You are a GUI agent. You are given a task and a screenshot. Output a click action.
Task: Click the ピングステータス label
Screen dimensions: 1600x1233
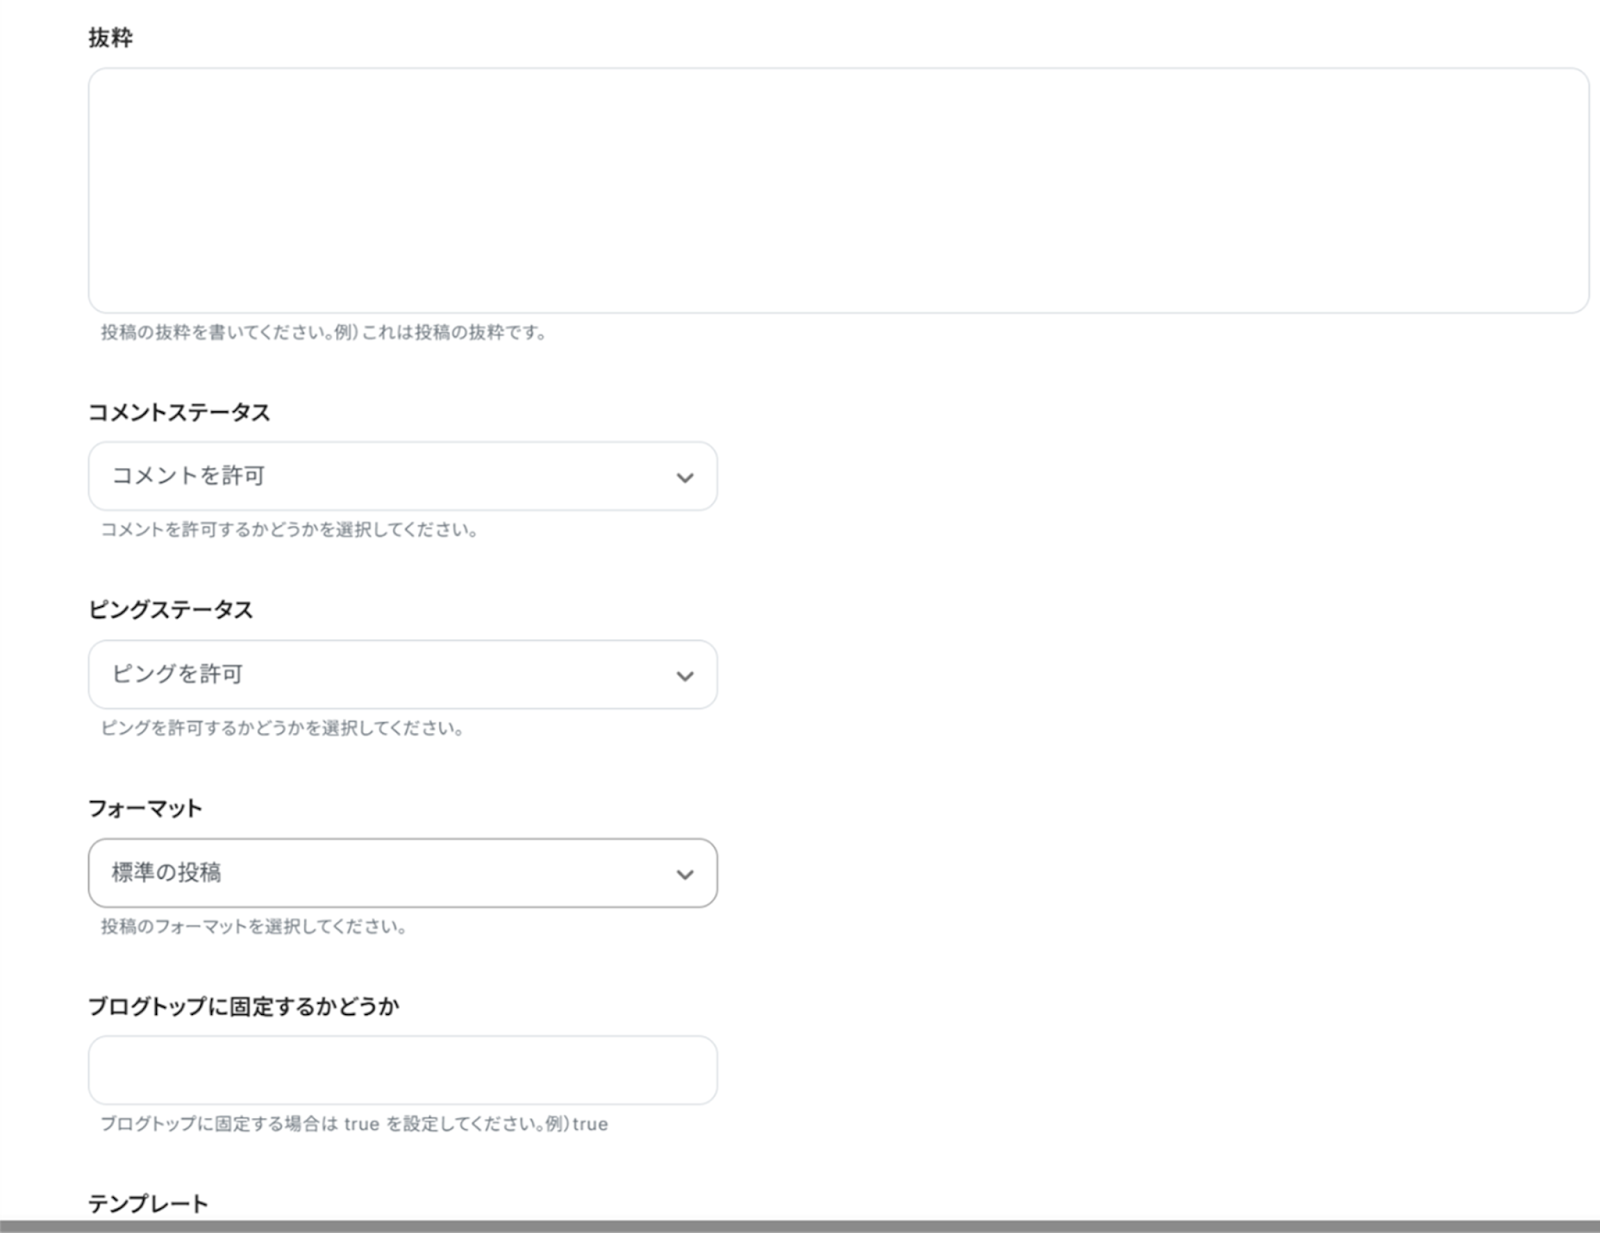(x=170, y=610)
